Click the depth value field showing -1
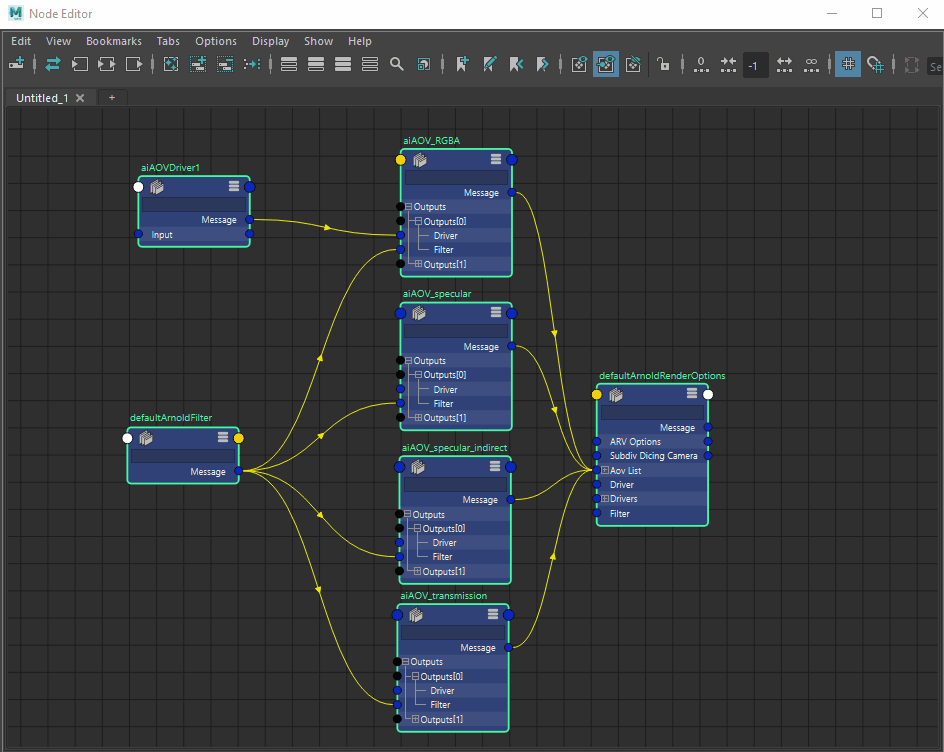Viewport: 944px width, 752px height. [754, 65]
